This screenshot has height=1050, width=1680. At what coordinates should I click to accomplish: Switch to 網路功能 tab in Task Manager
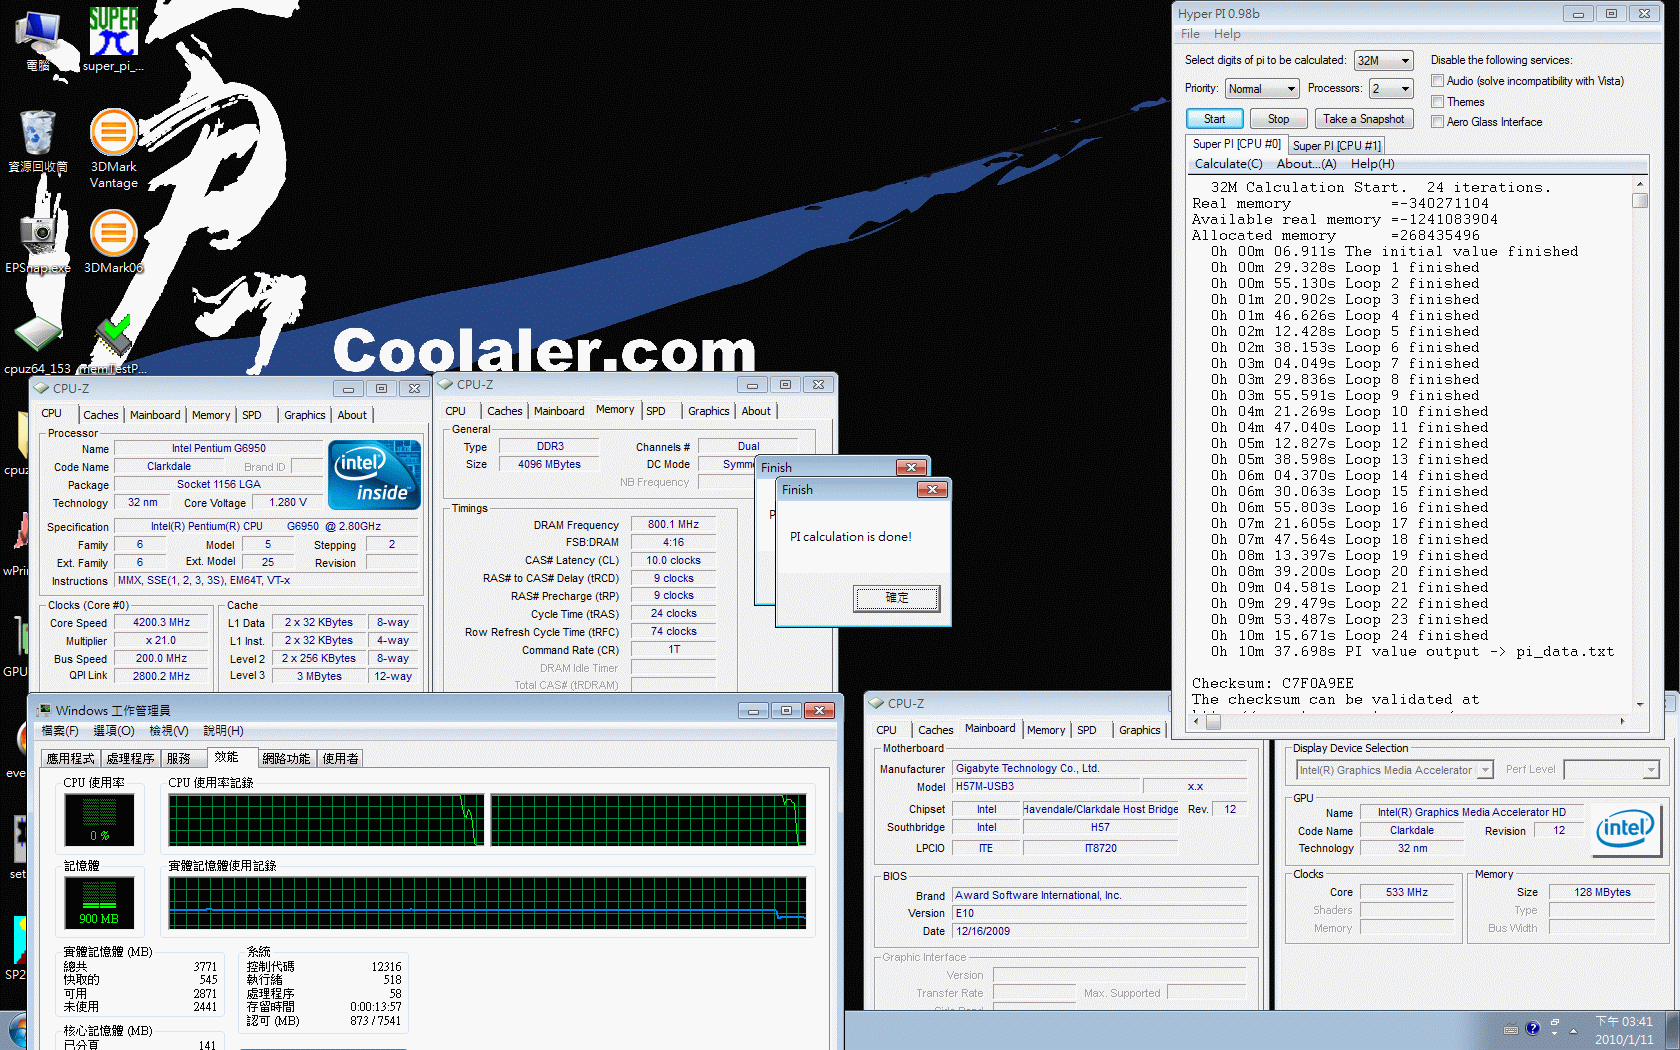(x=286, y=759)
